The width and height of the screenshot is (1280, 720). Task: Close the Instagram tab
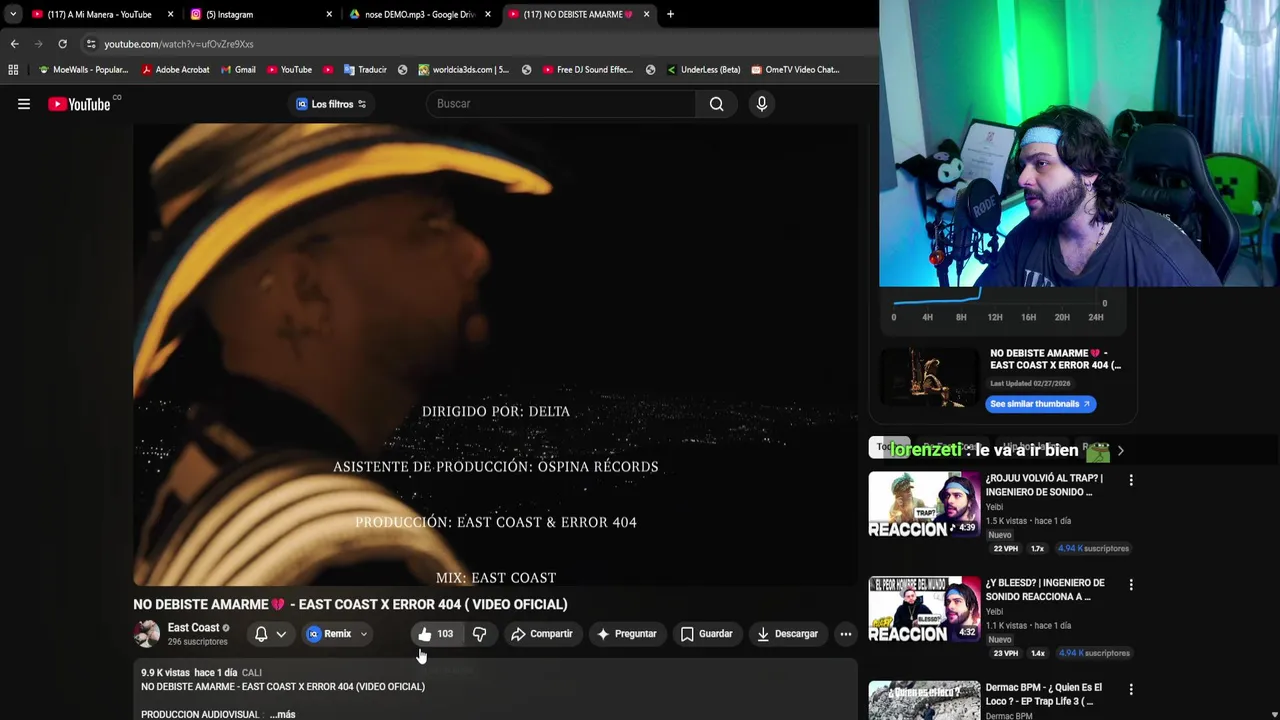(x=329, y=14)
